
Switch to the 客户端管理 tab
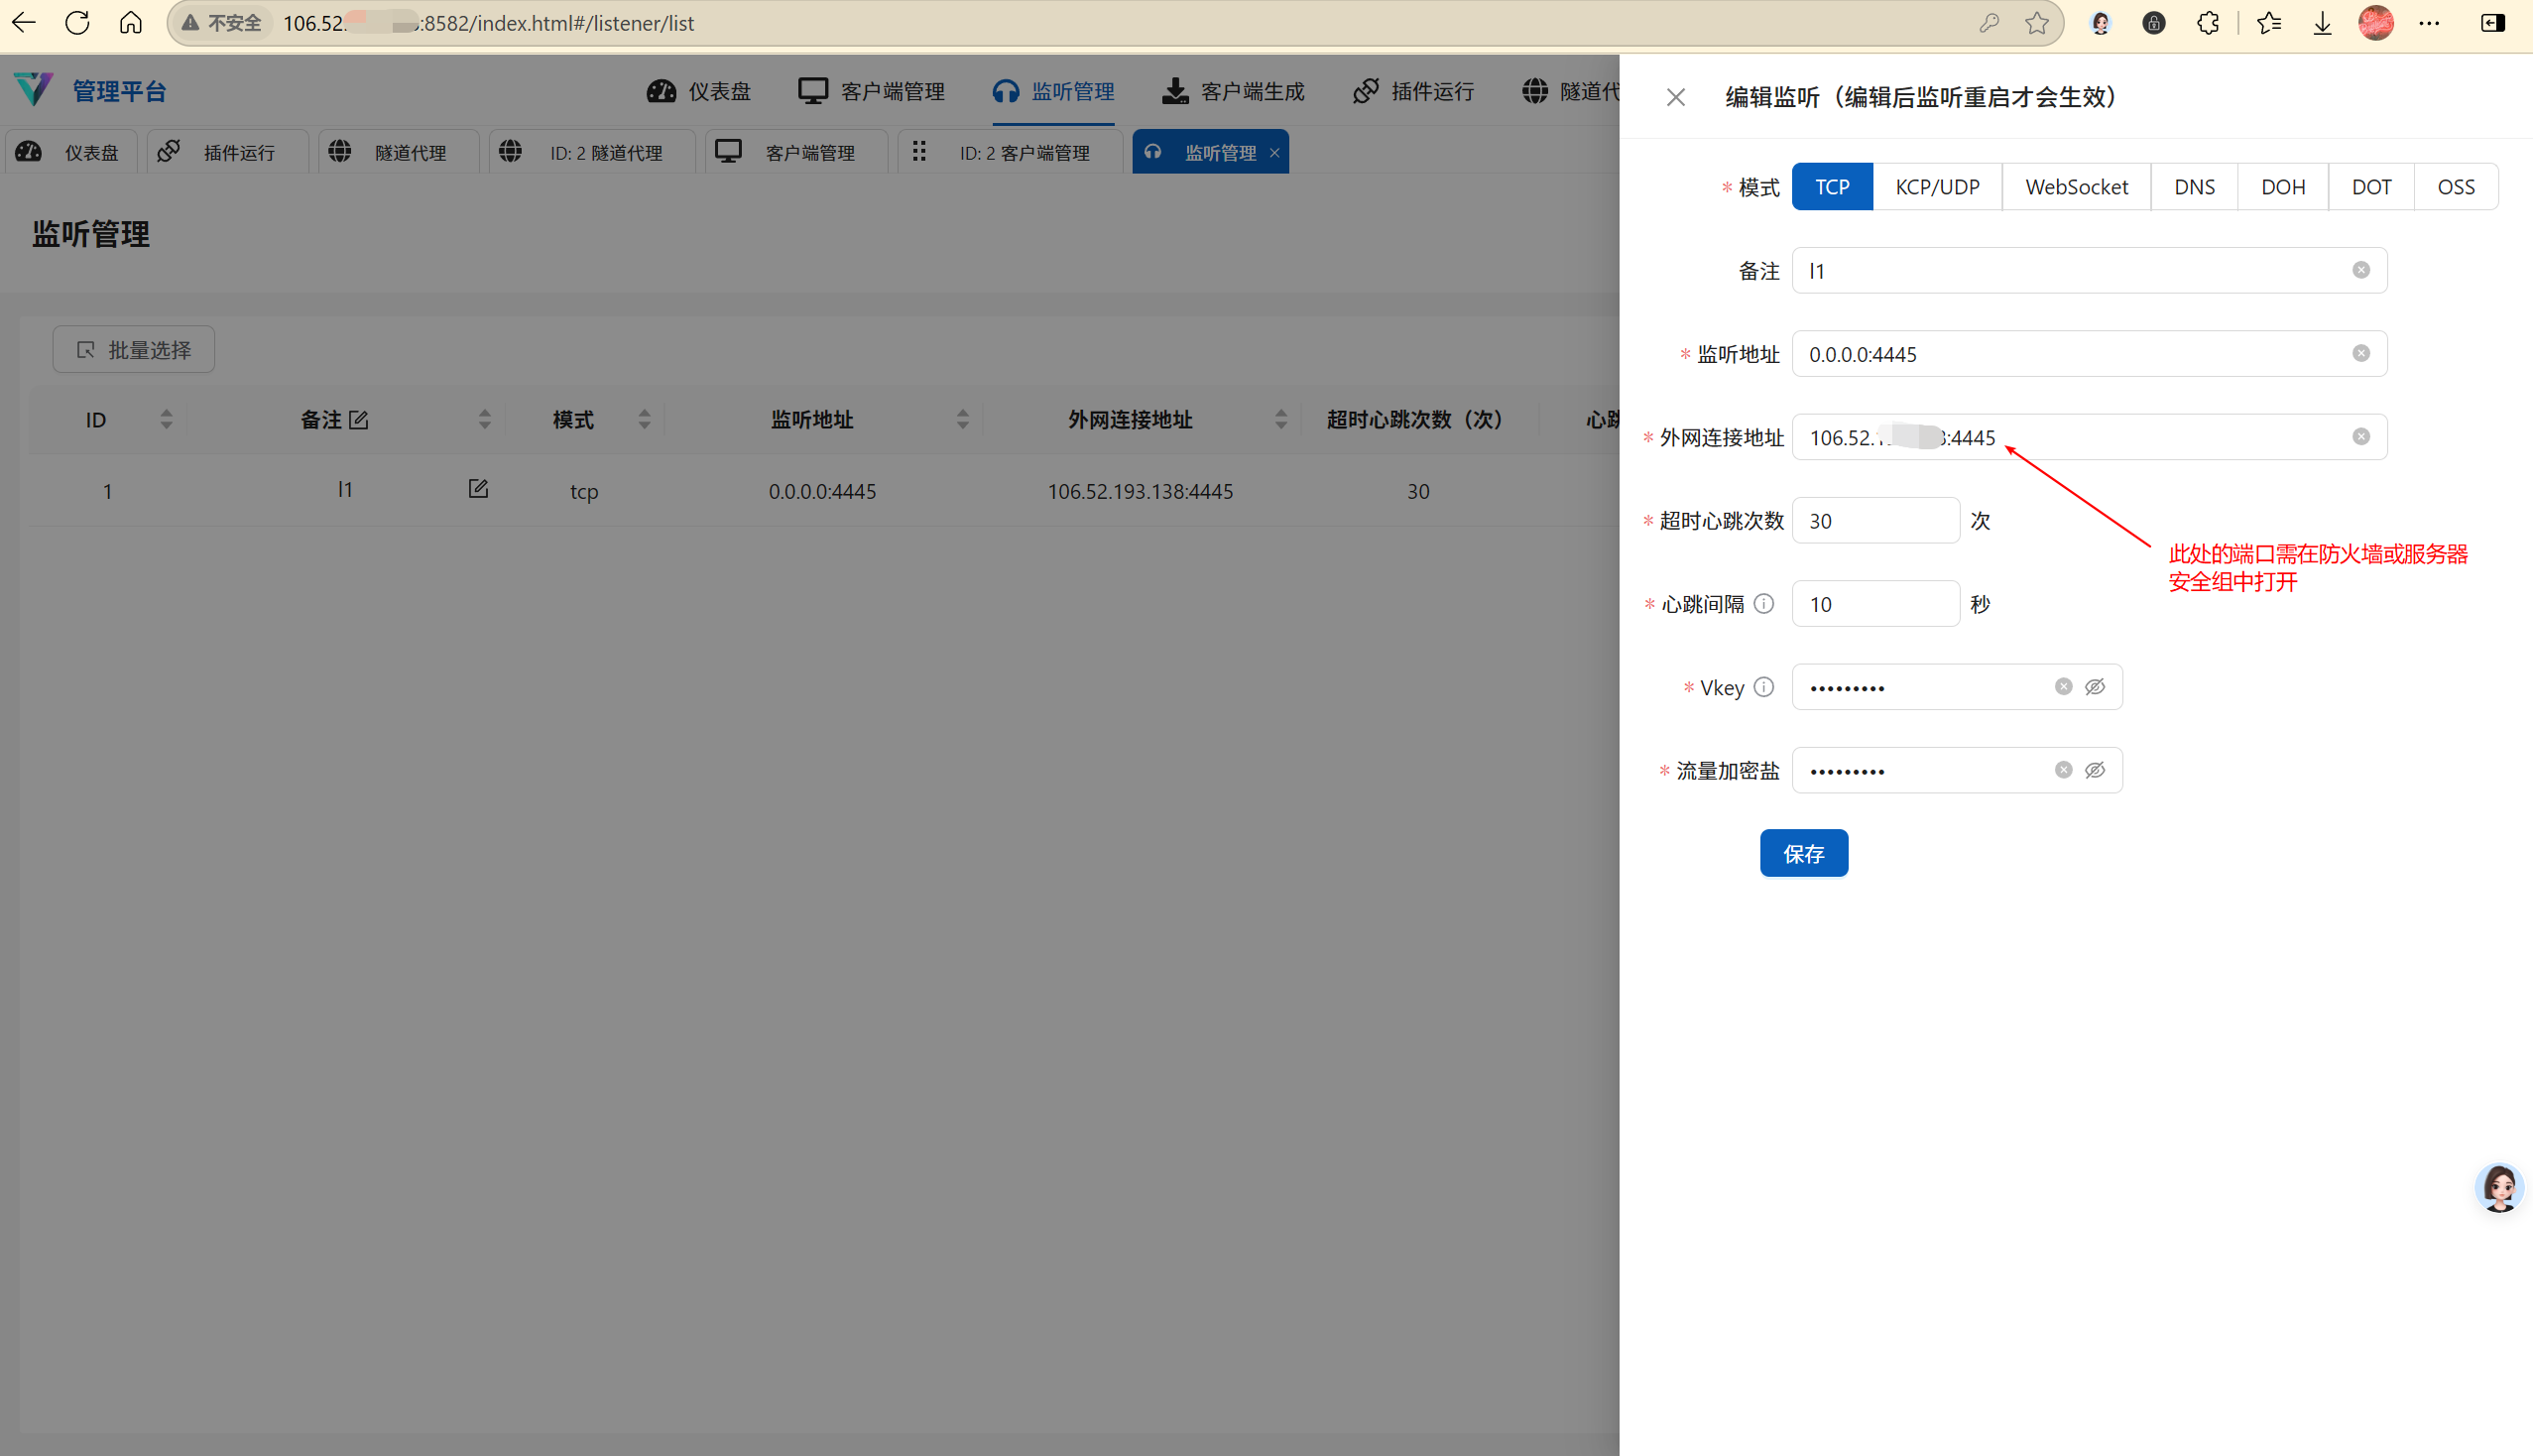796,152
